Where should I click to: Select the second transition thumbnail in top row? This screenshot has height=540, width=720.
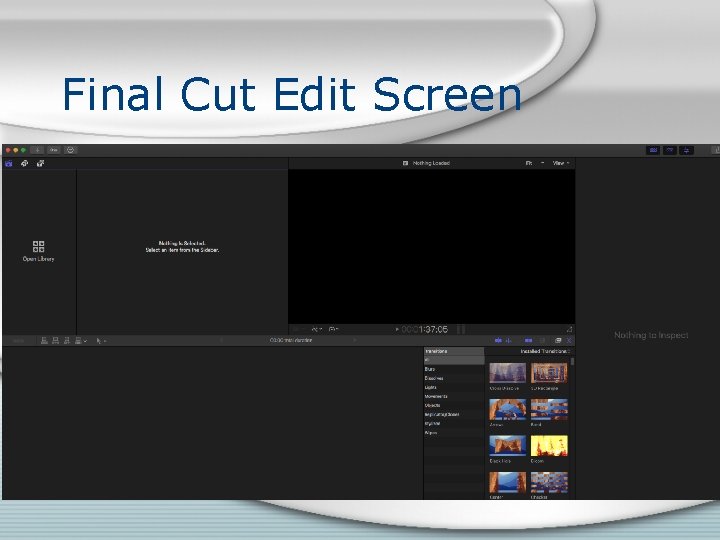click(x=549, y=373)
